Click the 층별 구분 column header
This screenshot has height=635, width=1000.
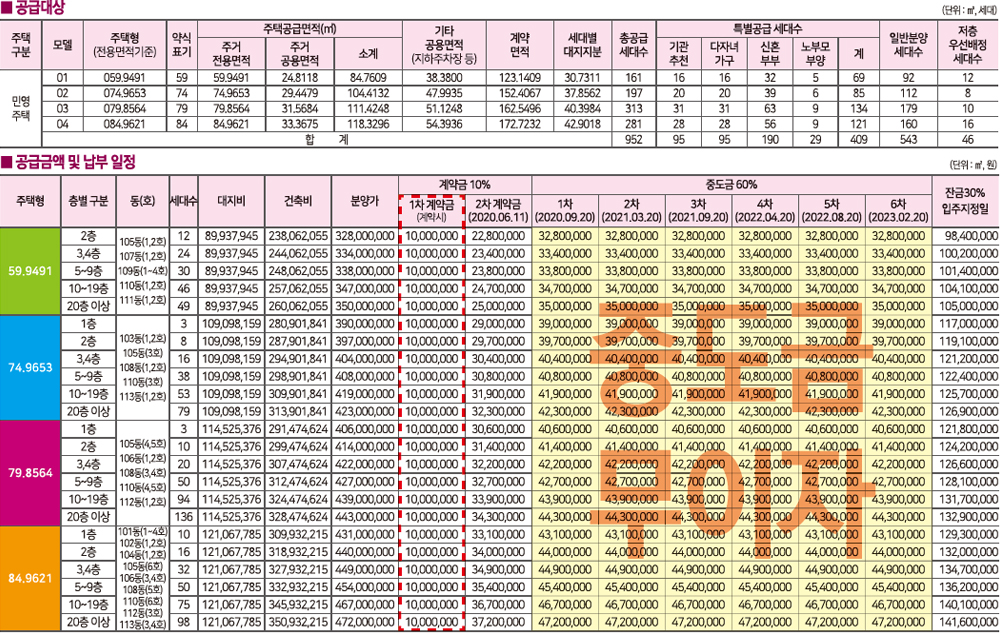click(x=89, y=201)
